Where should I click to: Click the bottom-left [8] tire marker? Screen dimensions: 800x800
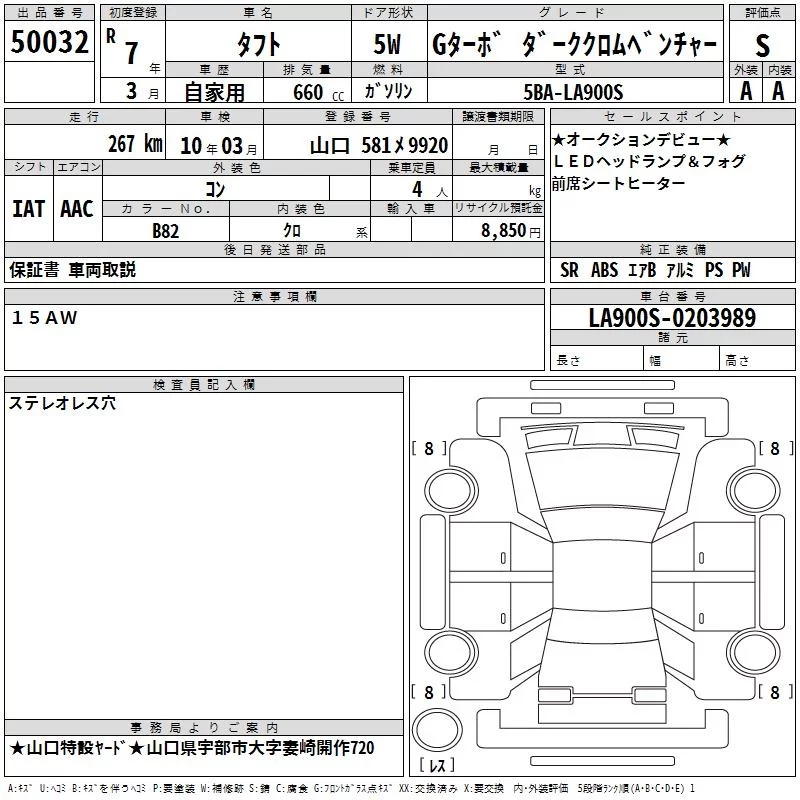point(429,692)
